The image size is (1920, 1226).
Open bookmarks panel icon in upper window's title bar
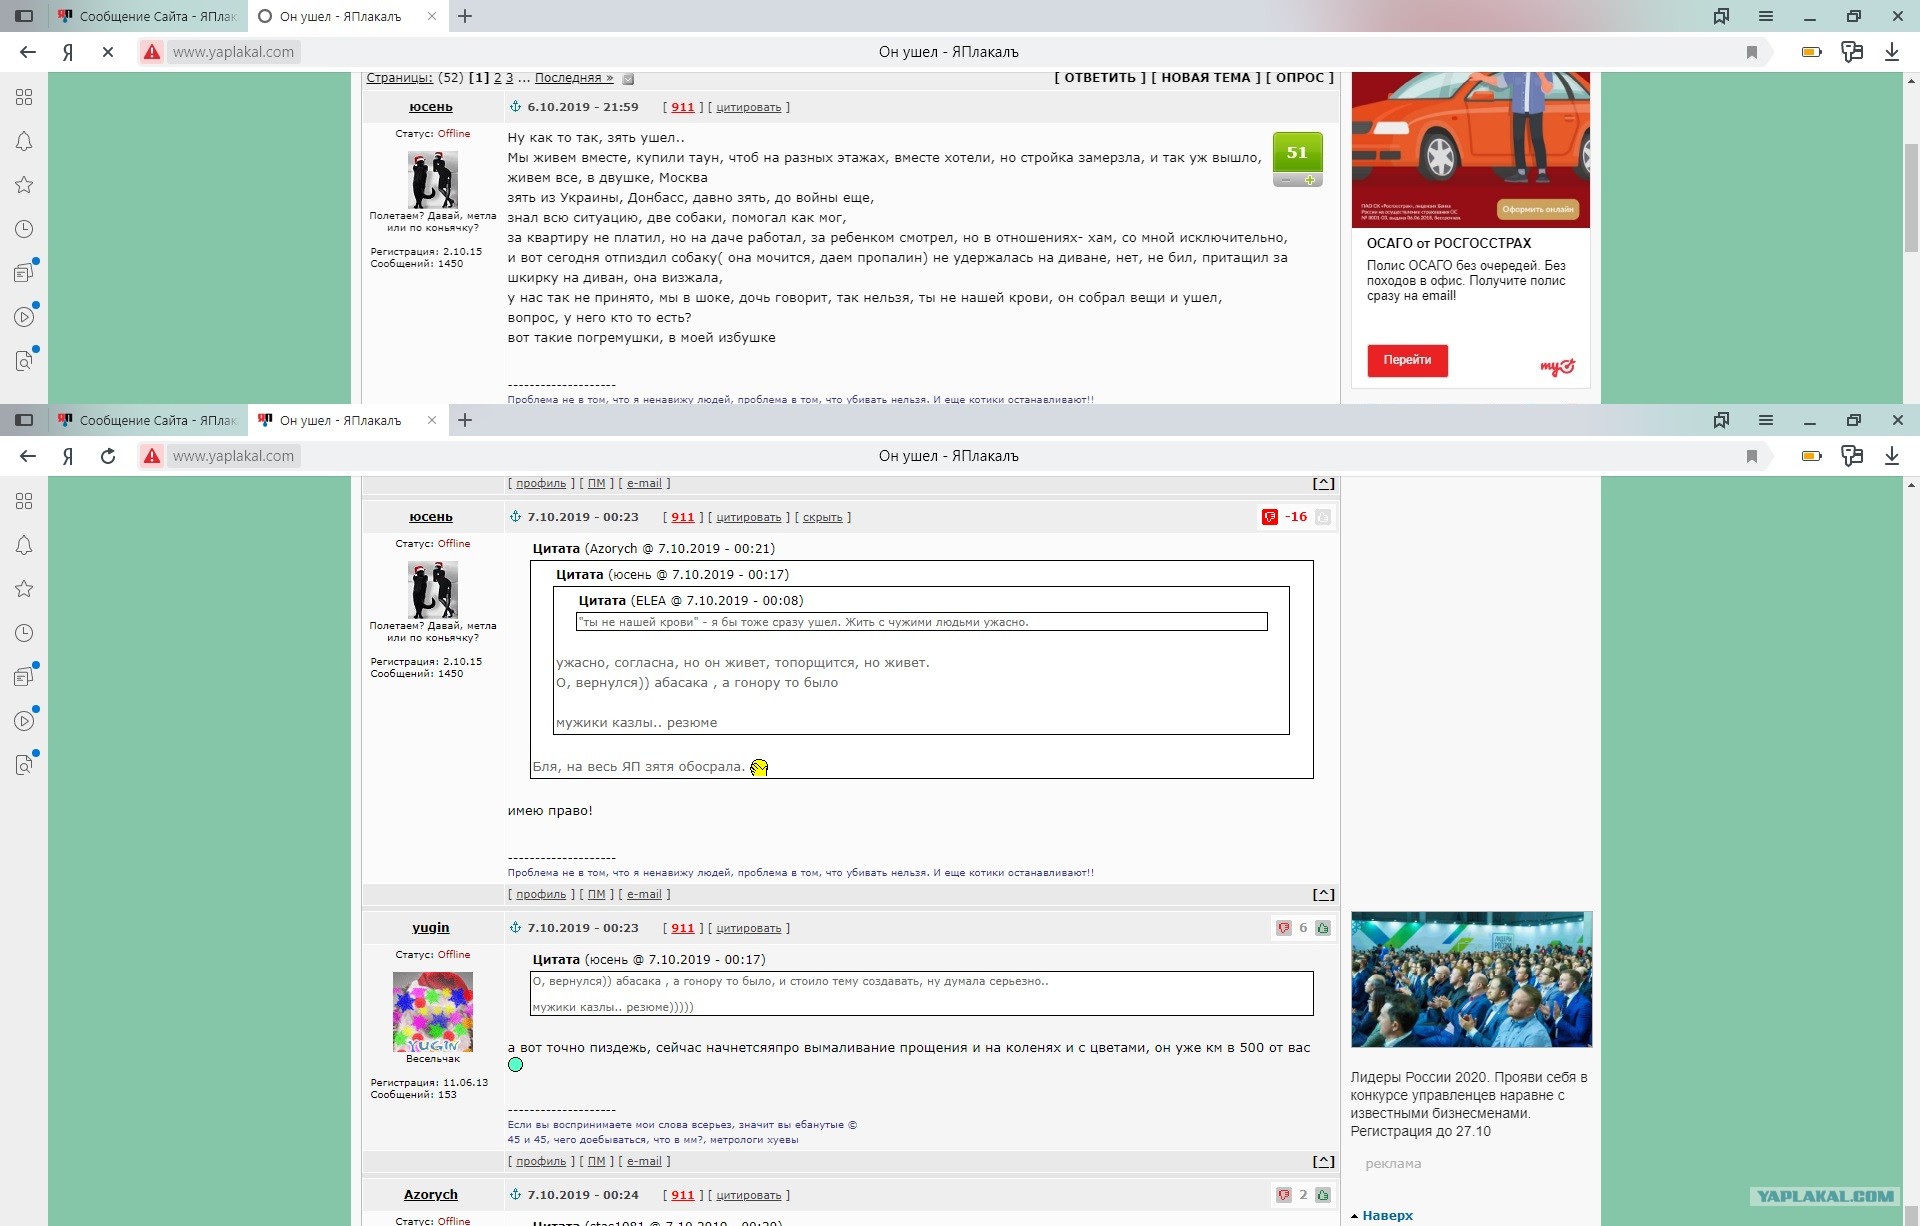pos(1721,16)
